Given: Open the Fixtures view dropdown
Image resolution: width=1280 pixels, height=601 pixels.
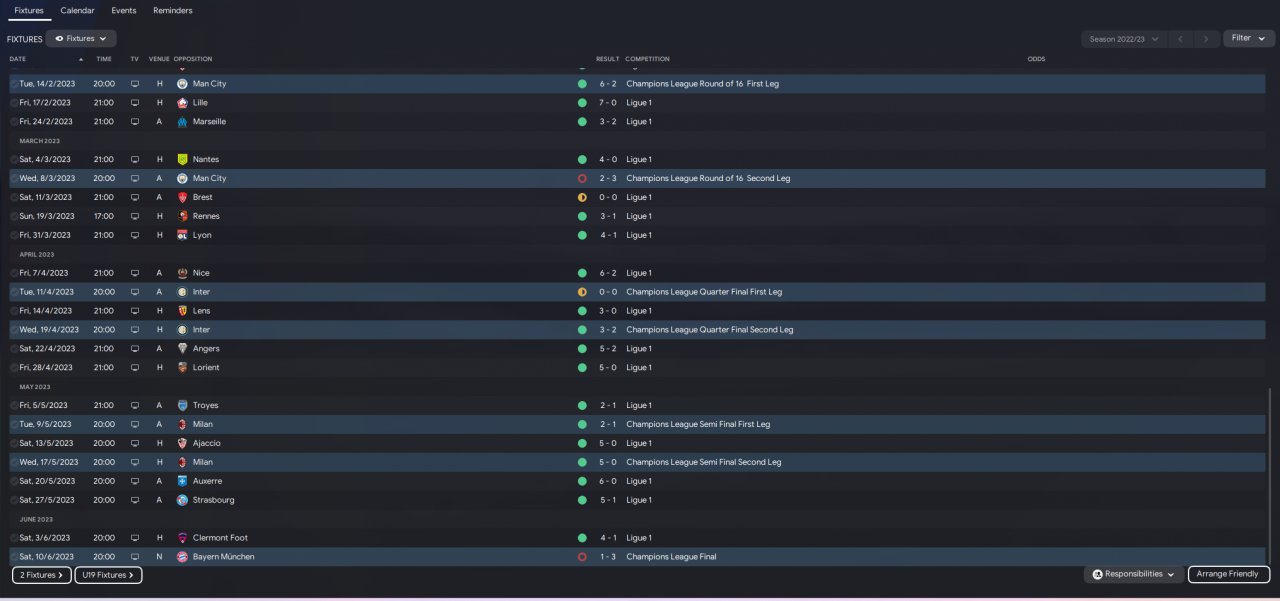Looking at the screenshot, I should pos(81,39).
